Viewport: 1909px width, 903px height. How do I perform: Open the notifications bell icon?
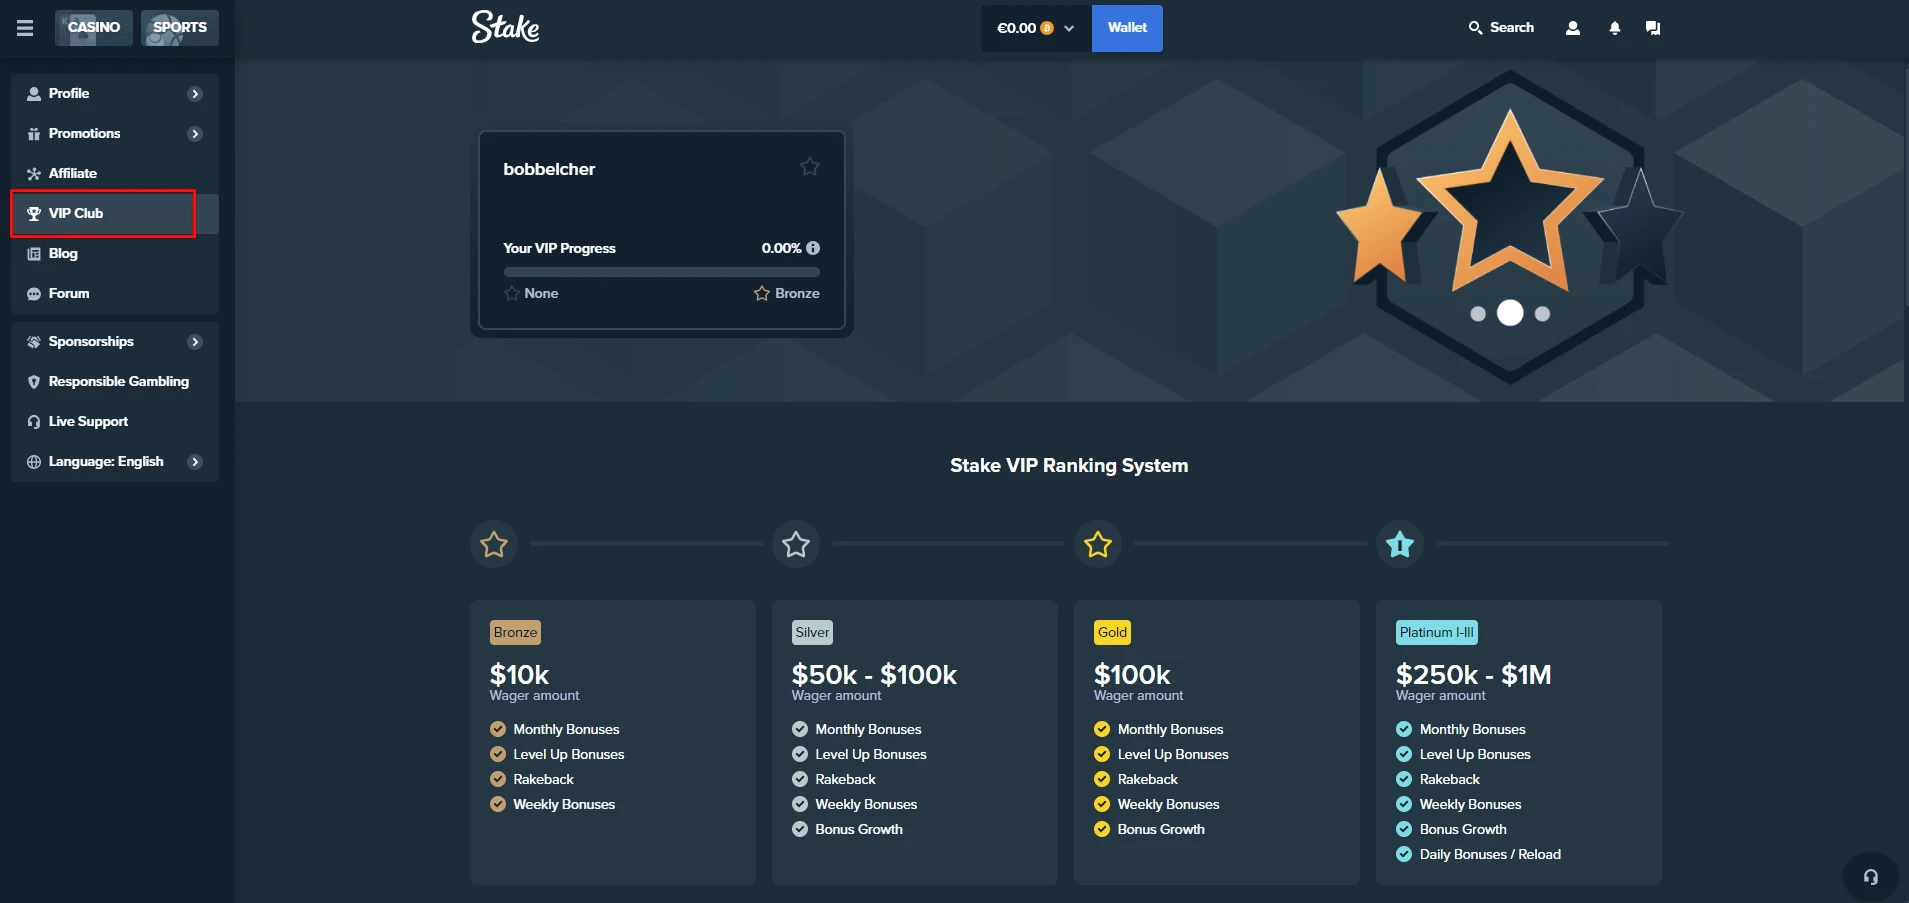(x=1614, y=28)
